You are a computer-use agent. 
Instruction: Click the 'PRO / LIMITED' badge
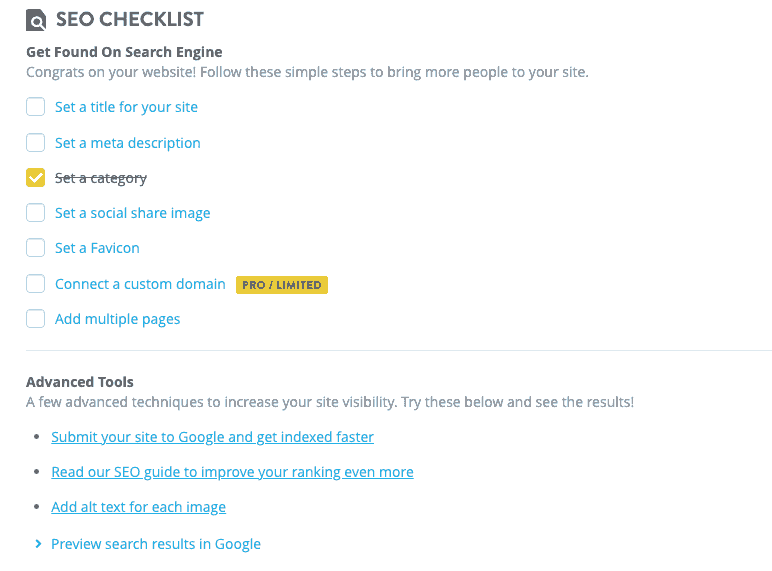pyautogui.click(x=282, y=285)
